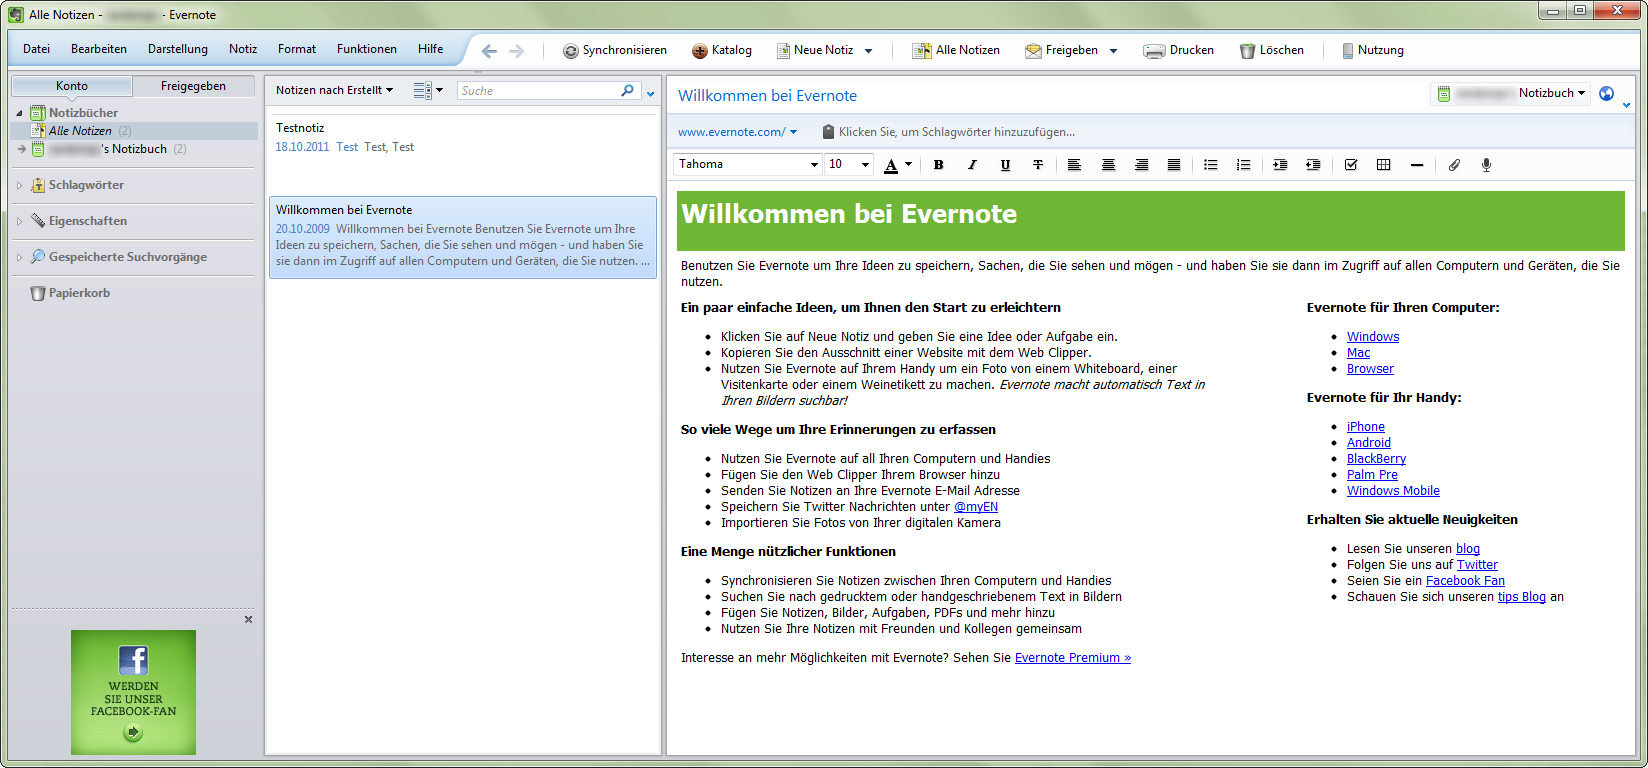Insert a to-do checkbox
Screen dimensions: 1648x768
[x=1351, y=165]
